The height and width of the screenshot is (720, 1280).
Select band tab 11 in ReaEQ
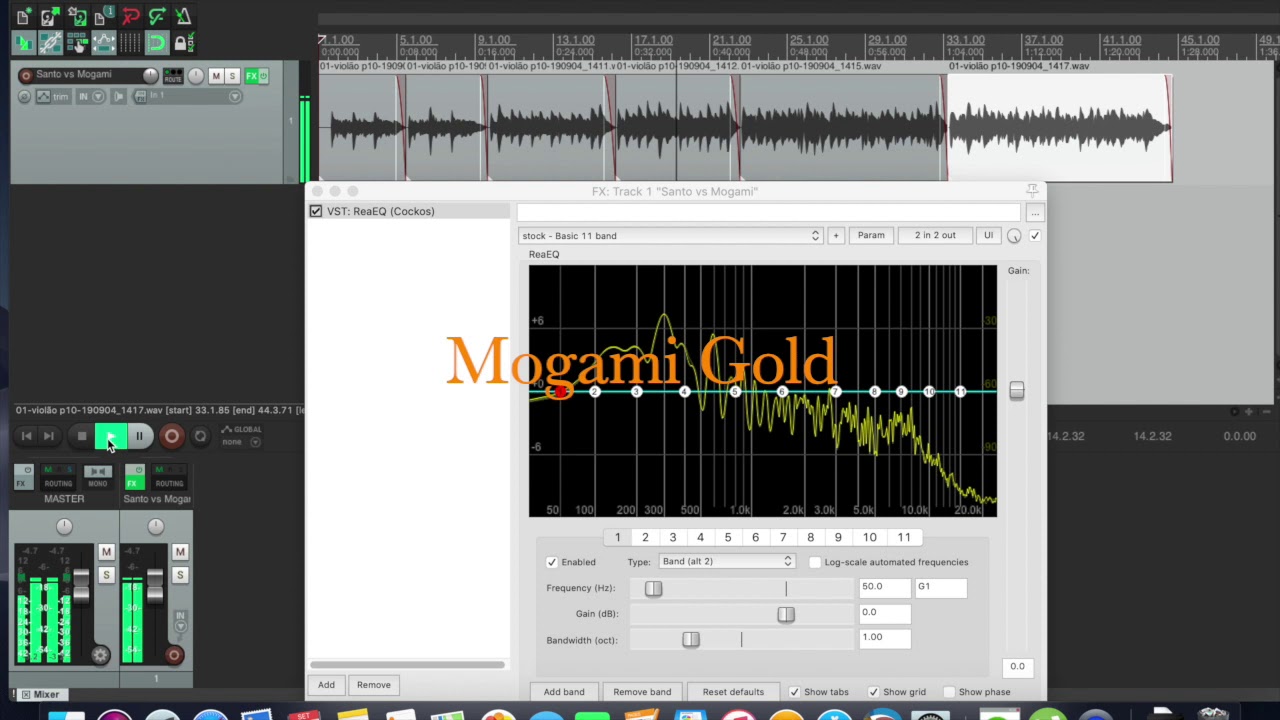904,537
